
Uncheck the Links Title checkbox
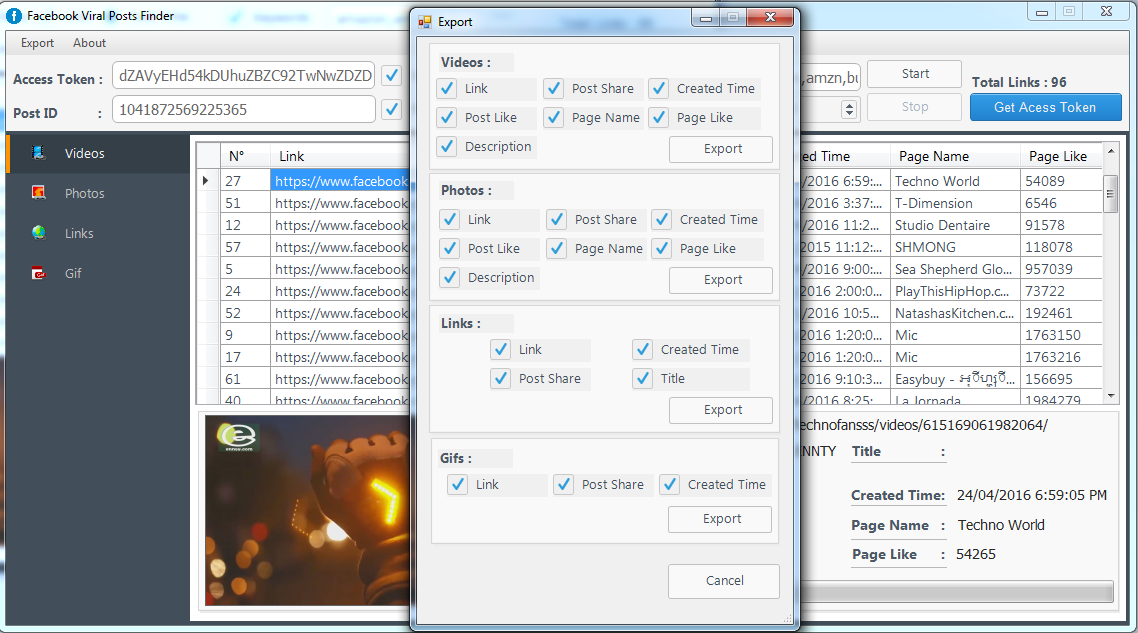coord(643,378)
